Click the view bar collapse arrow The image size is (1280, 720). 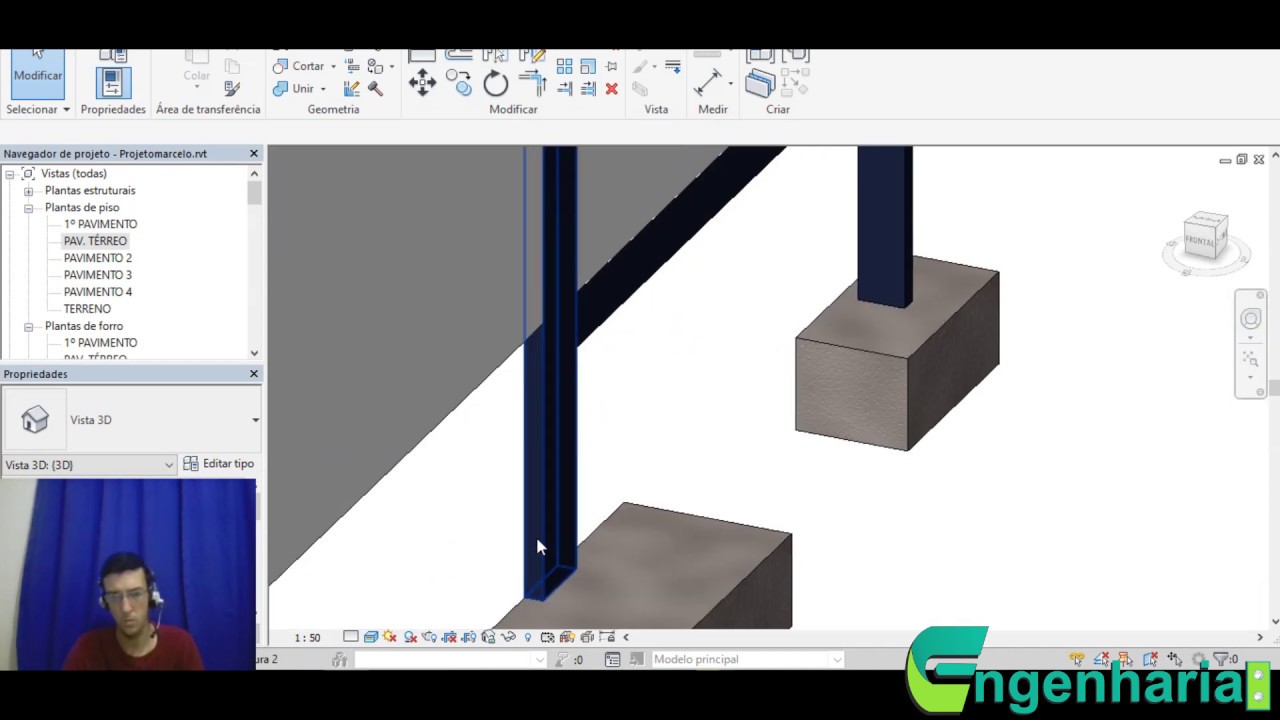626,637
